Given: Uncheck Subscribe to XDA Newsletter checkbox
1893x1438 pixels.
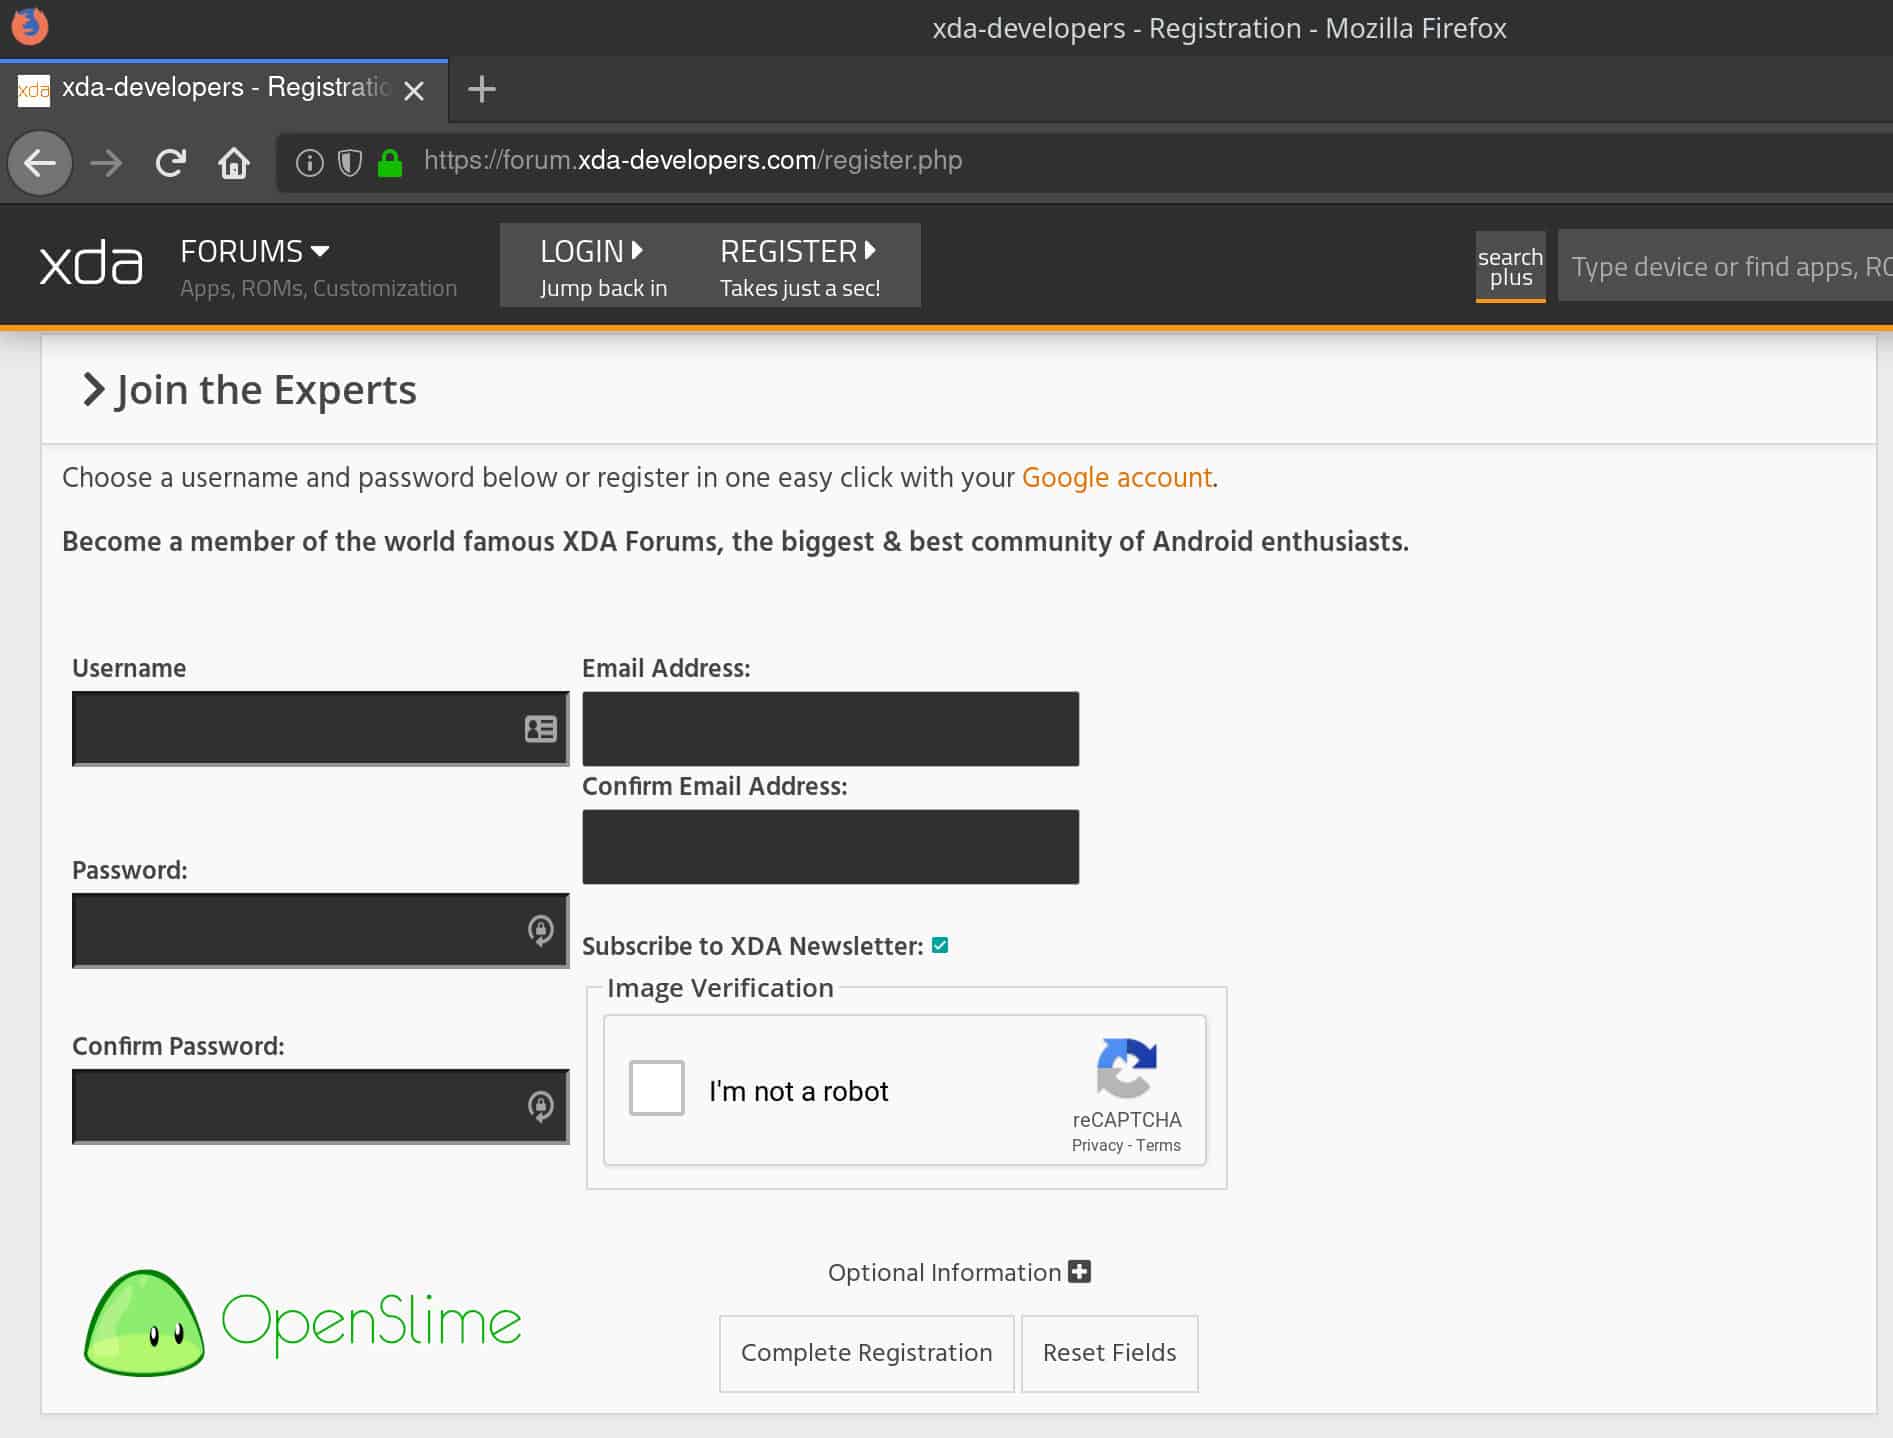Looking at the screenshot, I should click(x=940, y=945).
